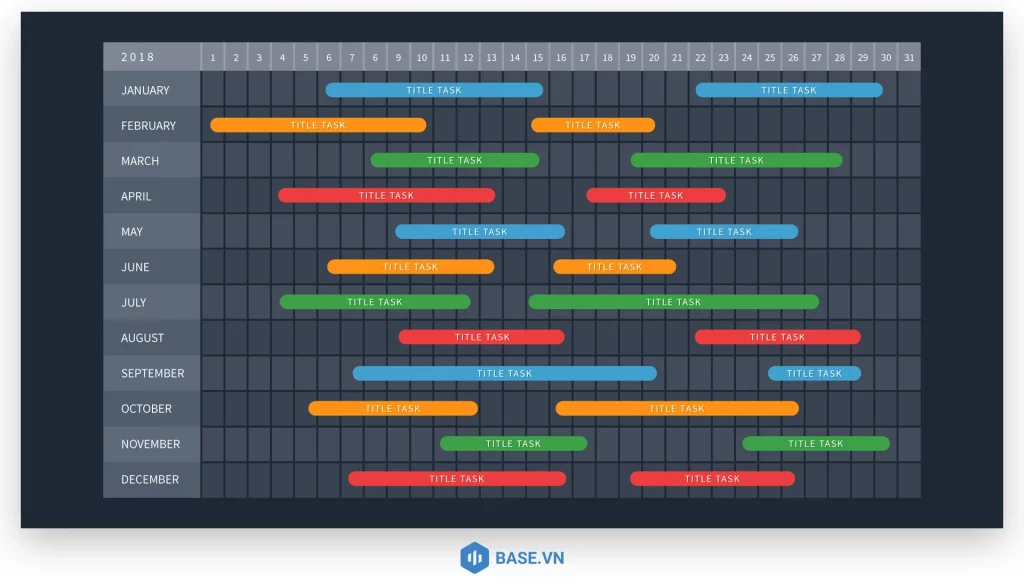Open the second blue task bar in January
Image resolution: width=1024 pixels, height=587 pixels.
[789, 90]
